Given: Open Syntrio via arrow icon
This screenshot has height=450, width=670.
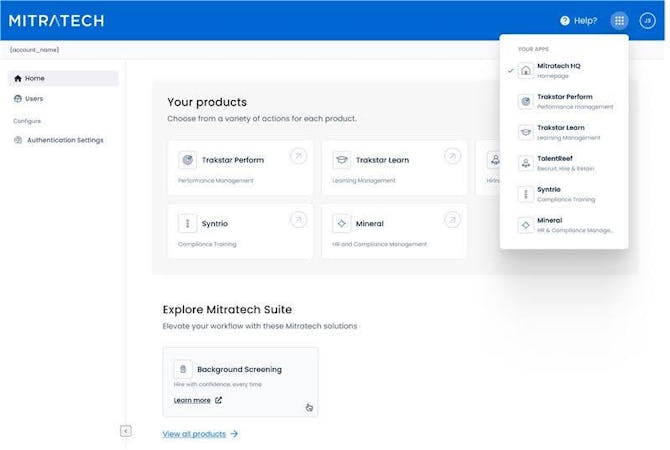Looking at the screenshot, I should 299,220.
